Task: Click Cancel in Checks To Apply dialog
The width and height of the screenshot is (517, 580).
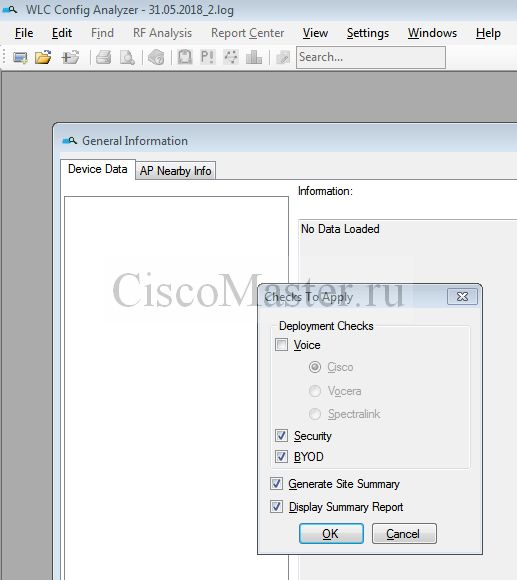Action: (404, 533)
